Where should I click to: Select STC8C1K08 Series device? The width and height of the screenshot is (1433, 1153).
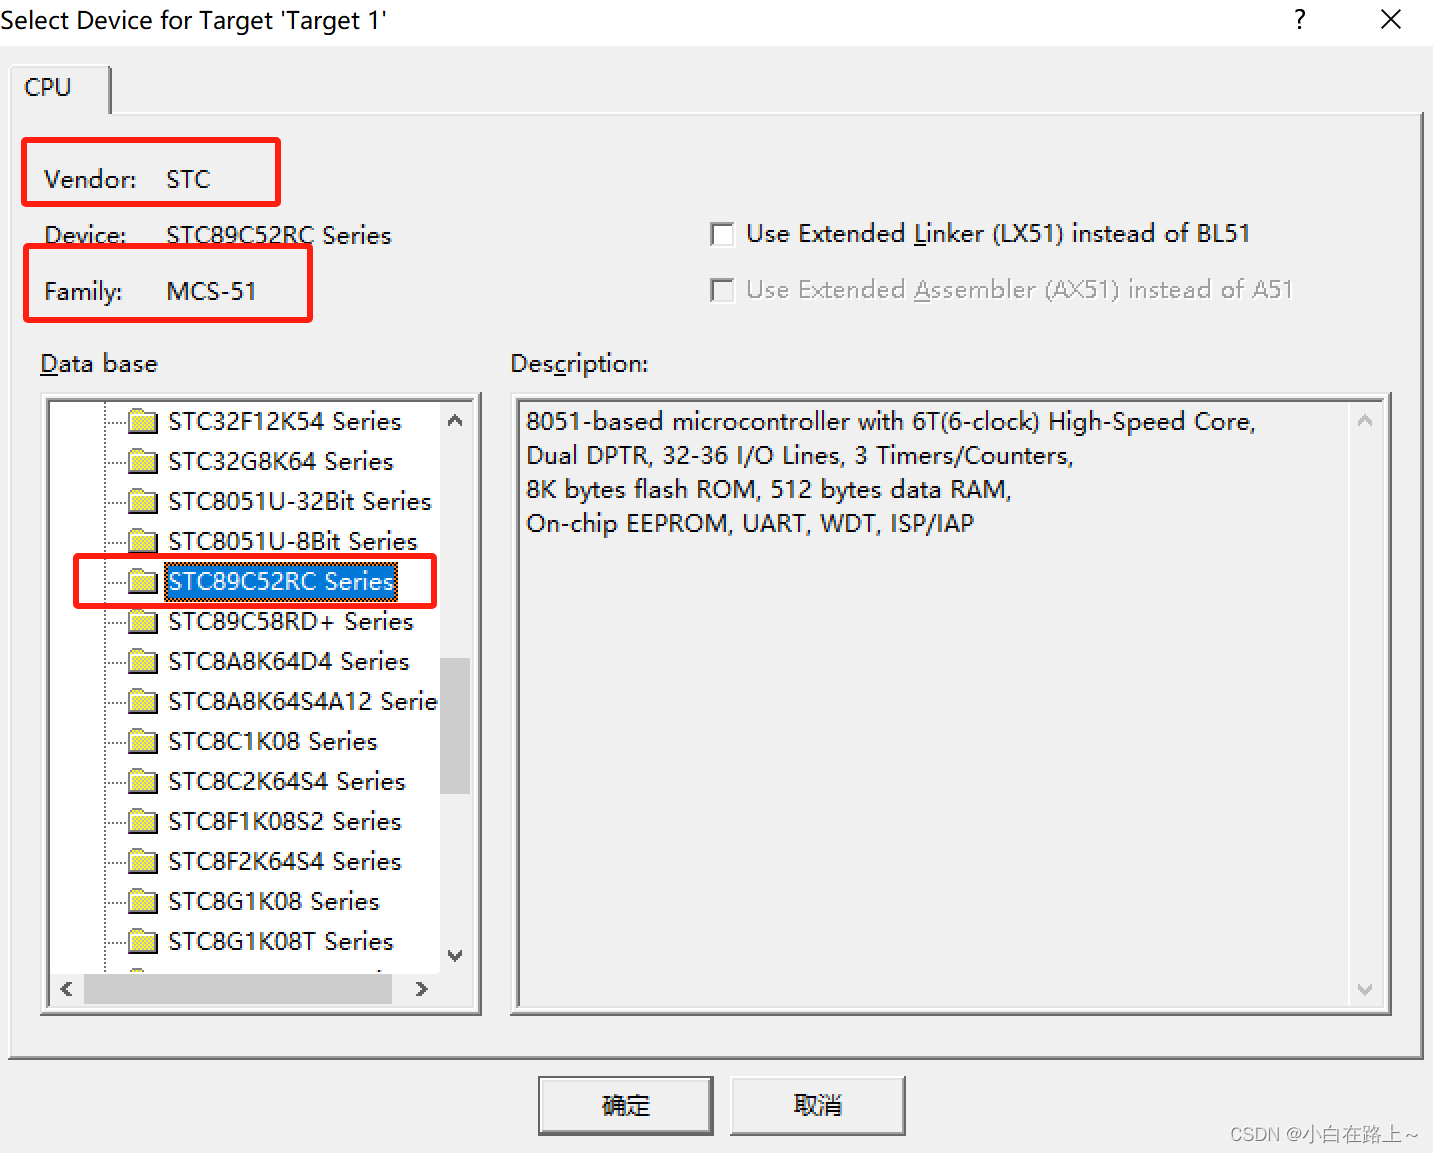(x=272, y=741)
